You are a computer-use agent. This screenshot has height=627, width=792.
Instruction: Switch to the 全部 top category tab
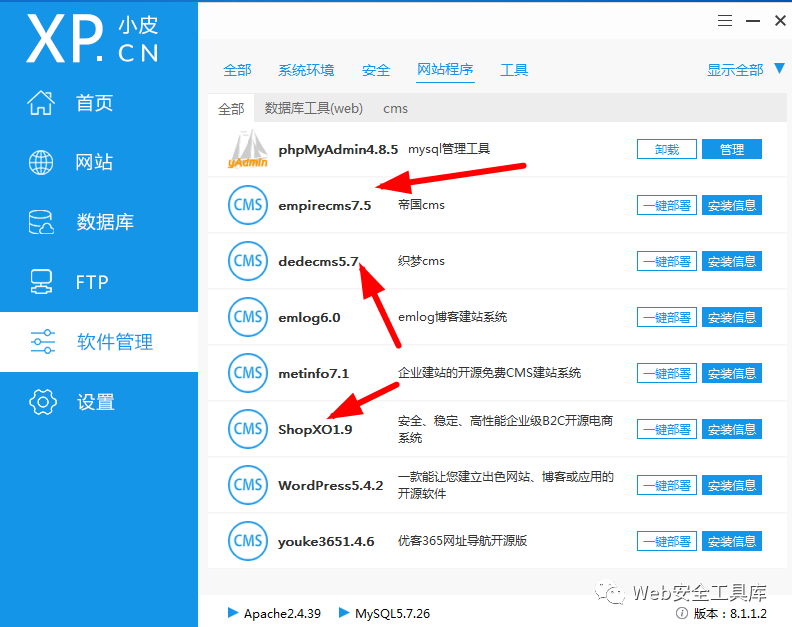pyautogui.click(x=237, y=70)
